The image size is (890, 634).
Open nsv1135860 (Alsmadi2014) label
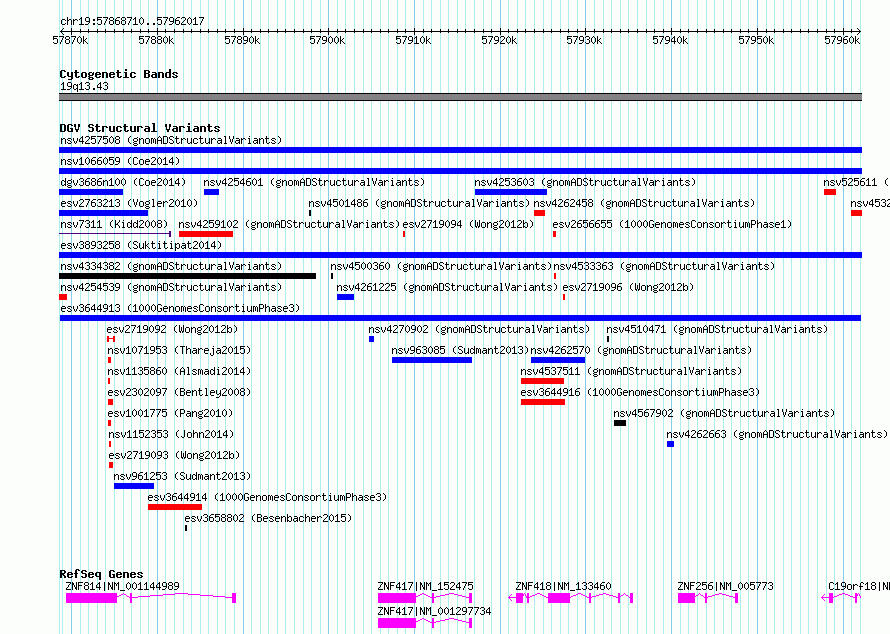(179, 371)
